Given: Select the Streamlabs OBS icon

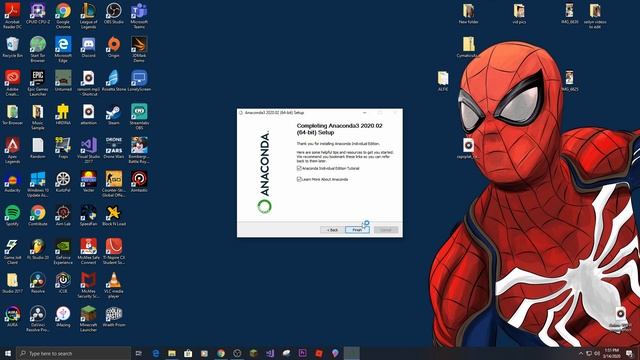Looking at the screenshot, I should click(x=139, y=117).
